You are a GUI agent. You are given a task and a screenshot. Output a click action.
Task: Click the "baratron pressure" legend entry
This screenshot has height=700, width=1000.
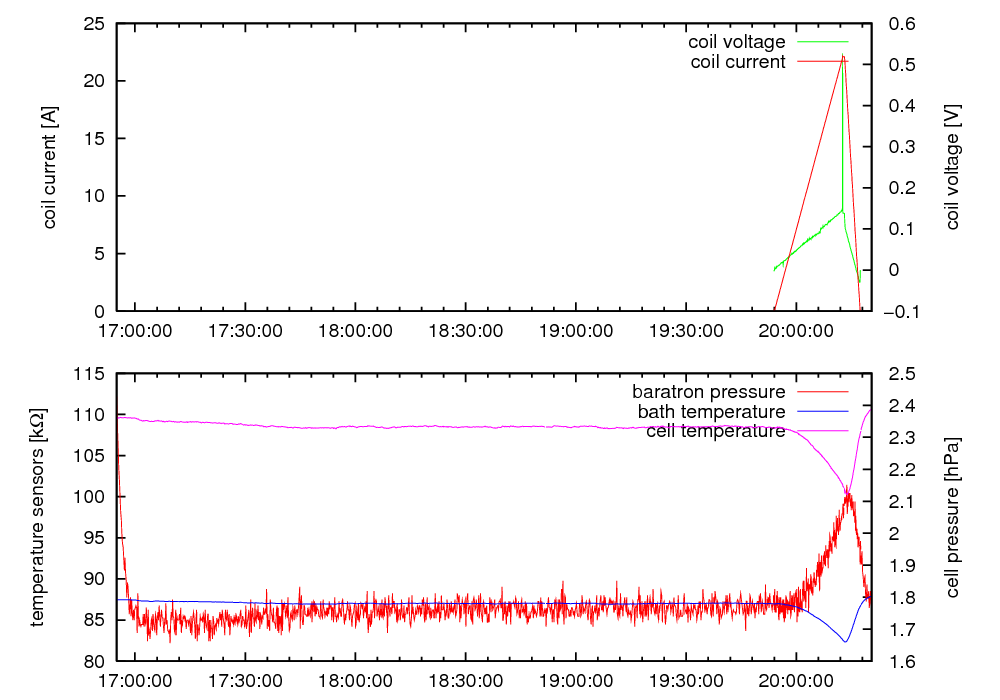708,391
